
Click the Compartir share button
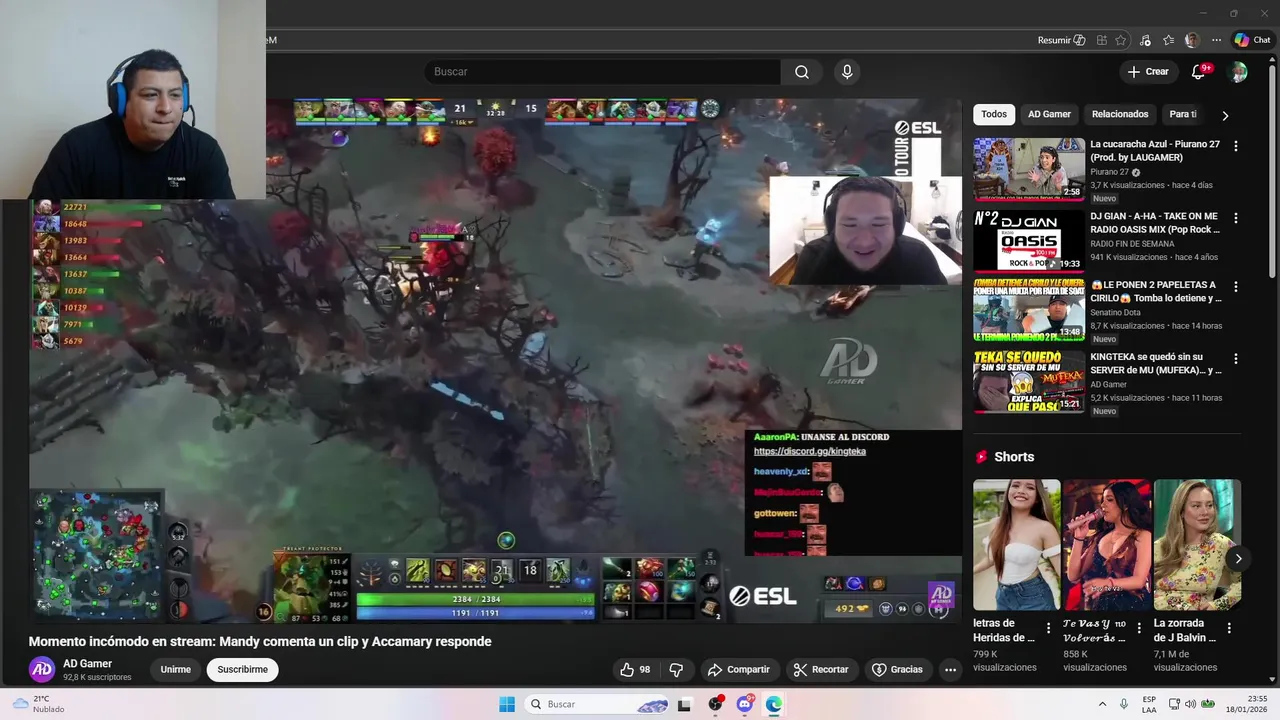739,669
